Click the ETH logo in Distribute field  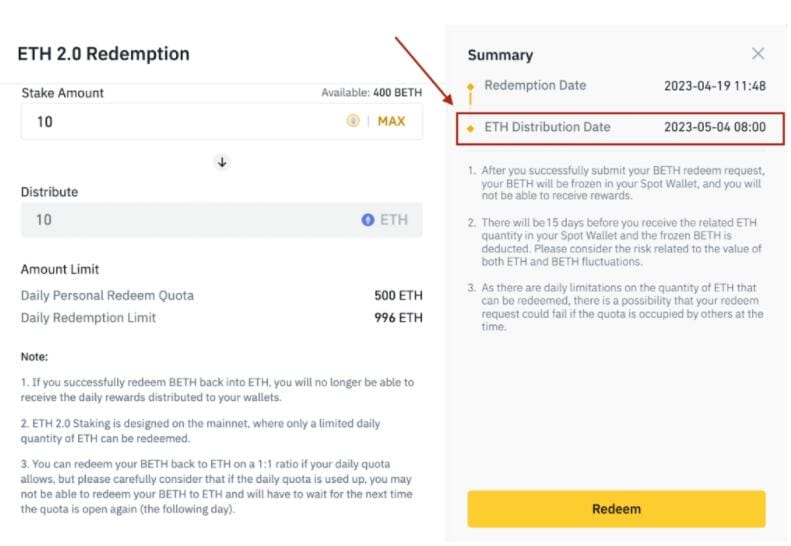pyautogui.click(x=368, y=220)
